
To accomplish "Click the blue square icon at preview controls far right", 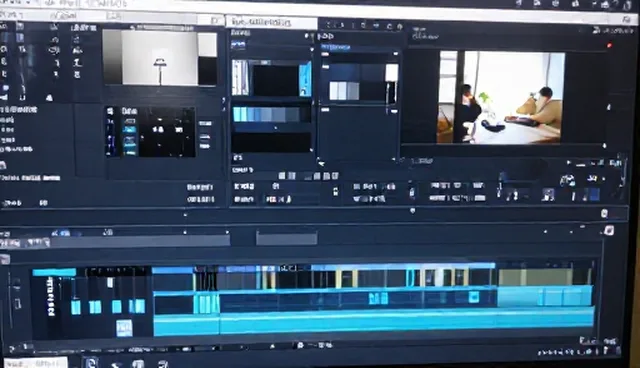I will 595,195.
